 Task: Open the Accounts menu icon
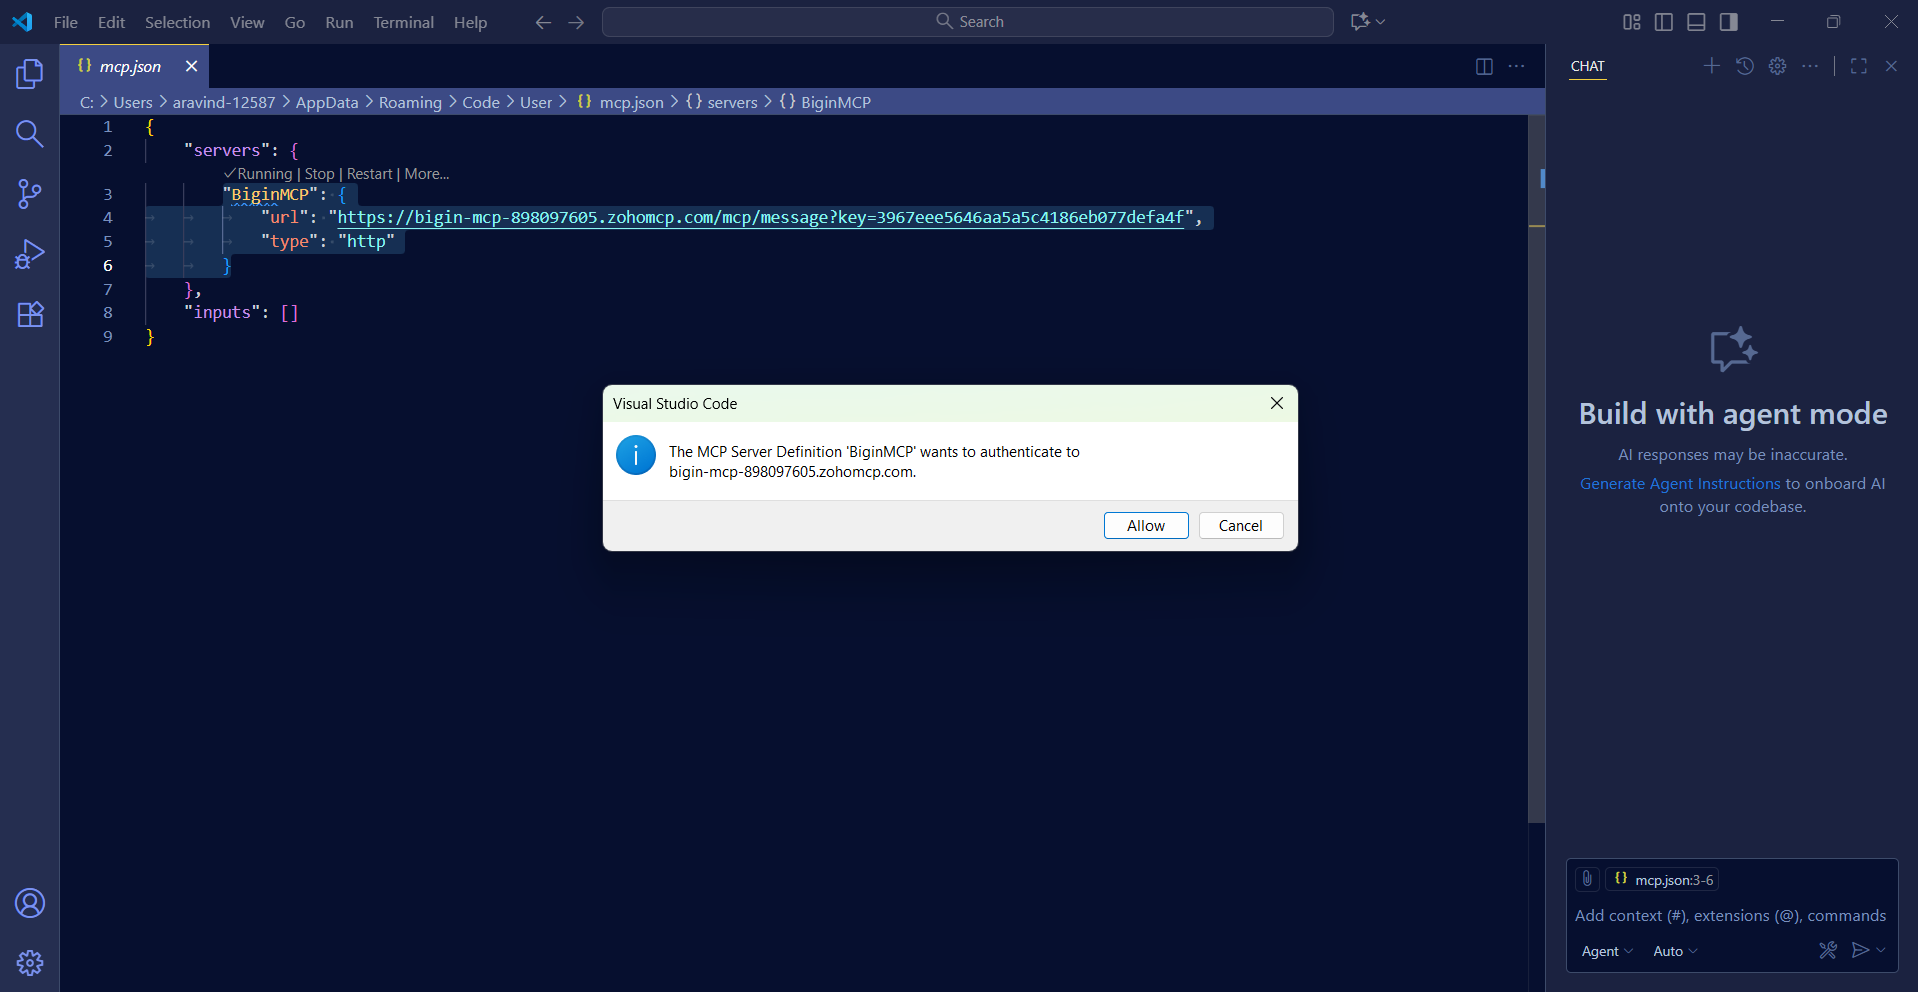(30, 903)
